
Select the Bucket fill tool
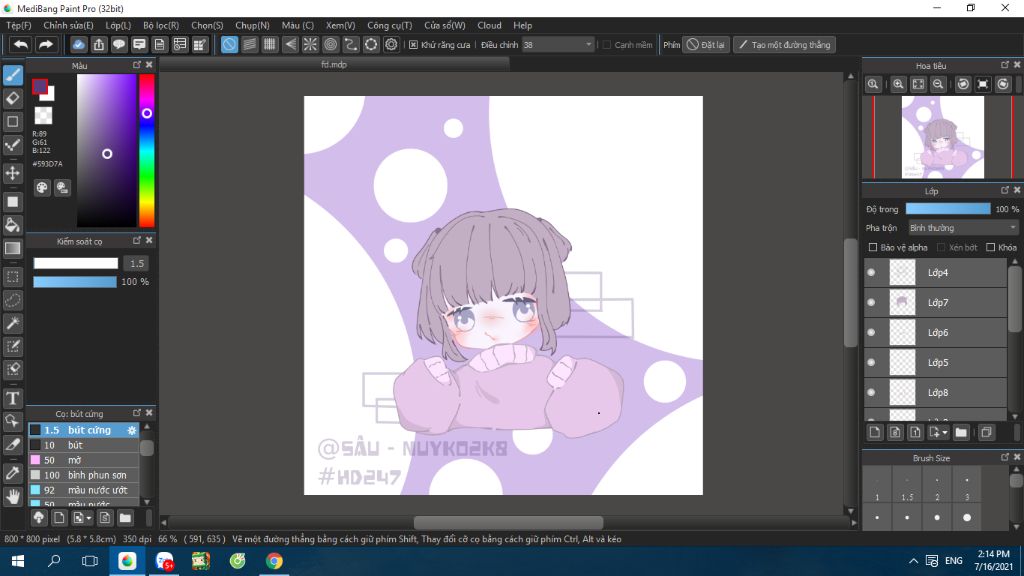click(12, 225)
